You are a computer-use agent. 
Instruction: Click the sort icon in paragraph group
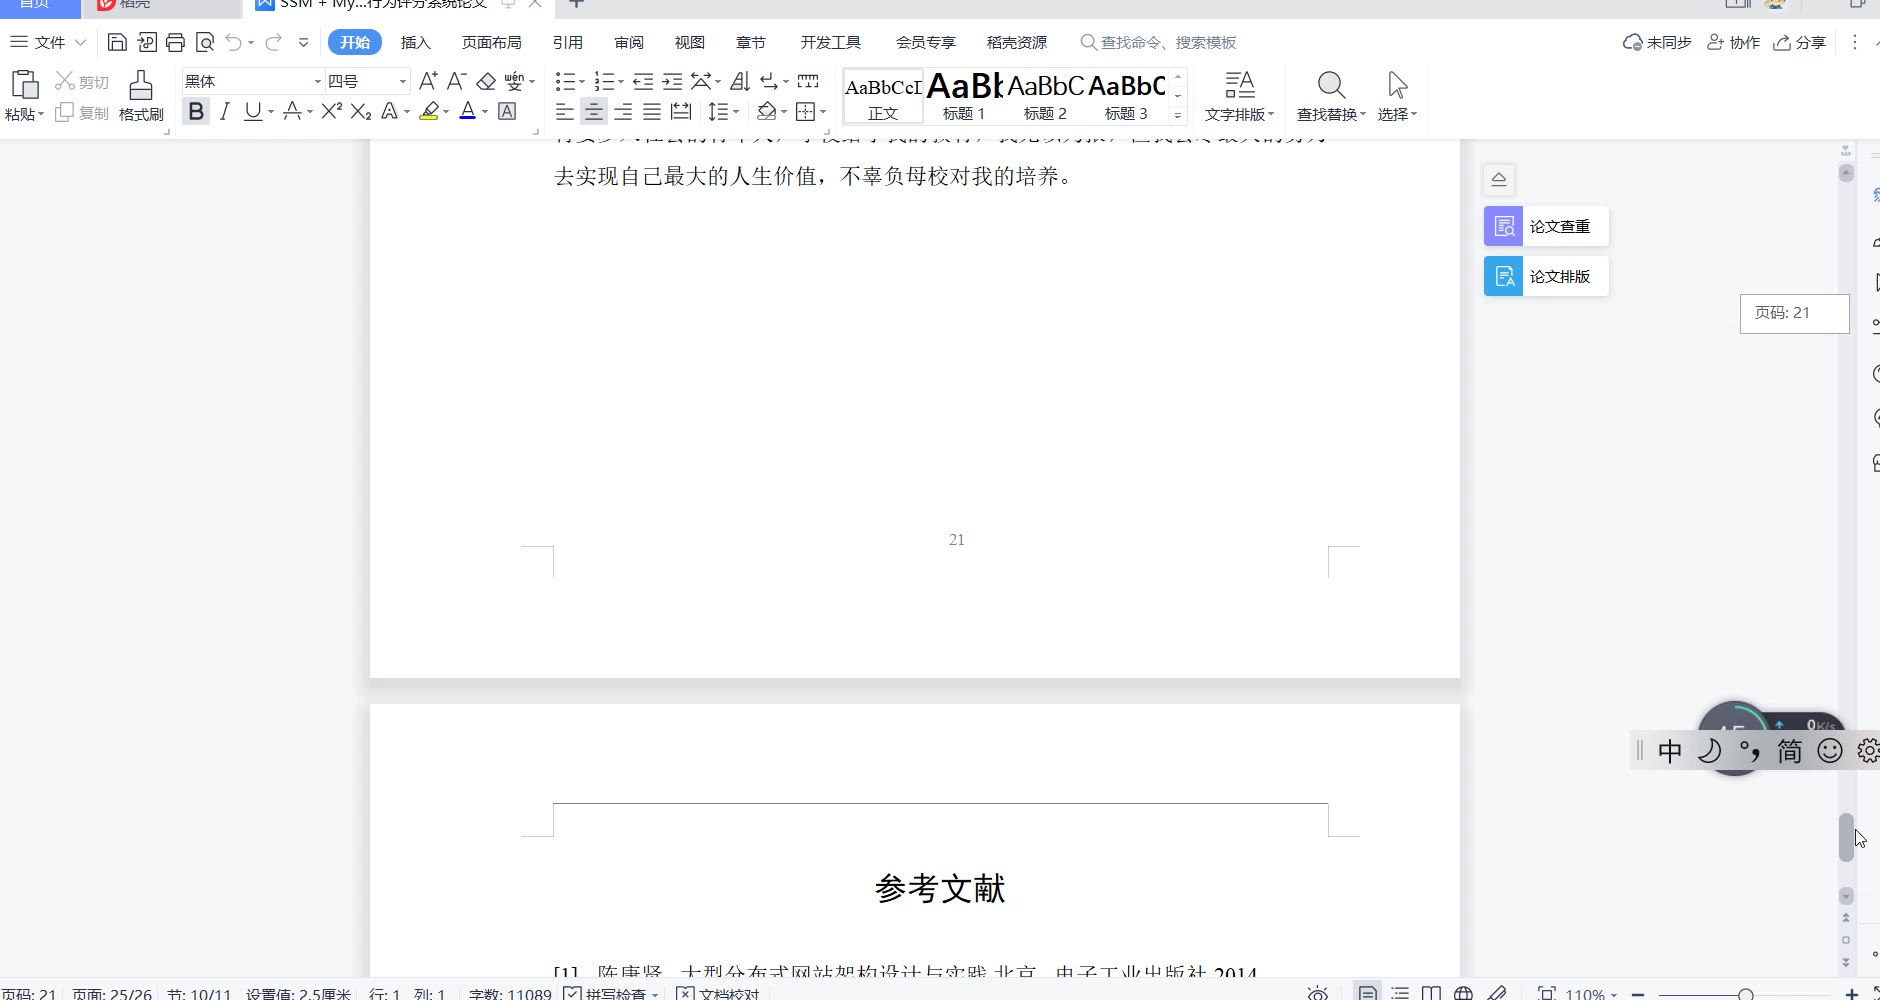pos(740,81)
